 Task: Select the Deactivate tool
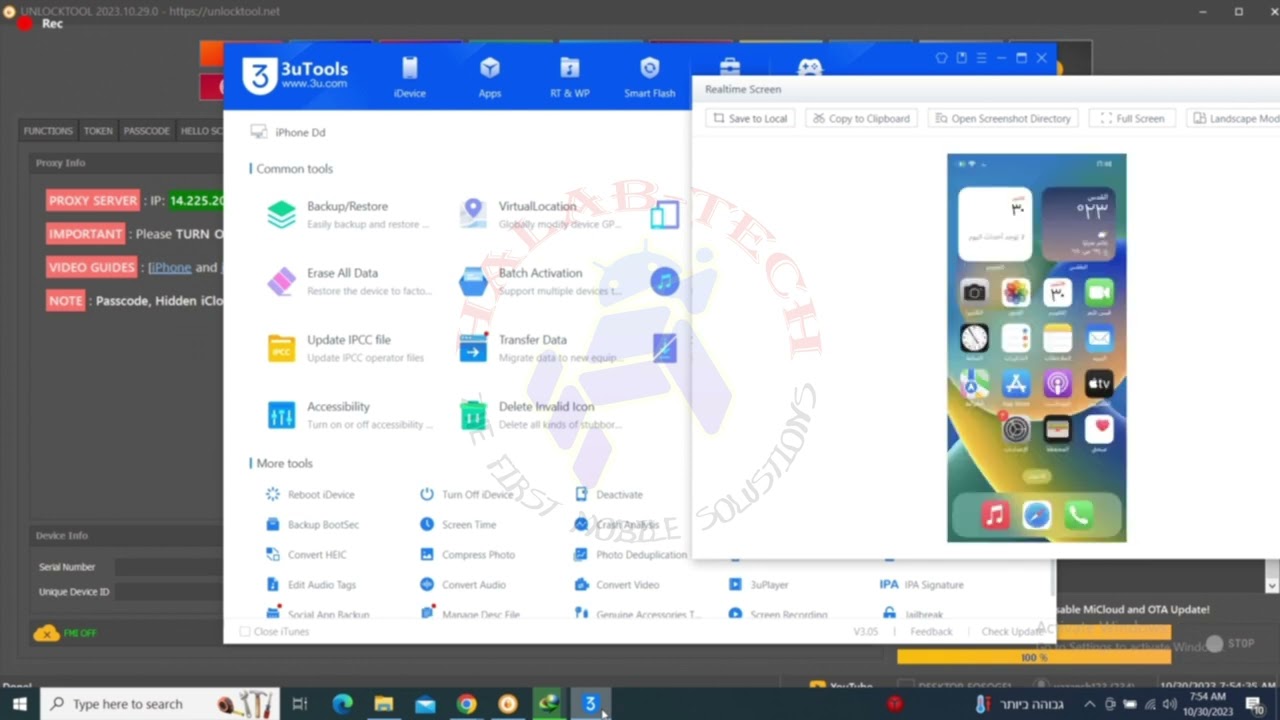609,494
